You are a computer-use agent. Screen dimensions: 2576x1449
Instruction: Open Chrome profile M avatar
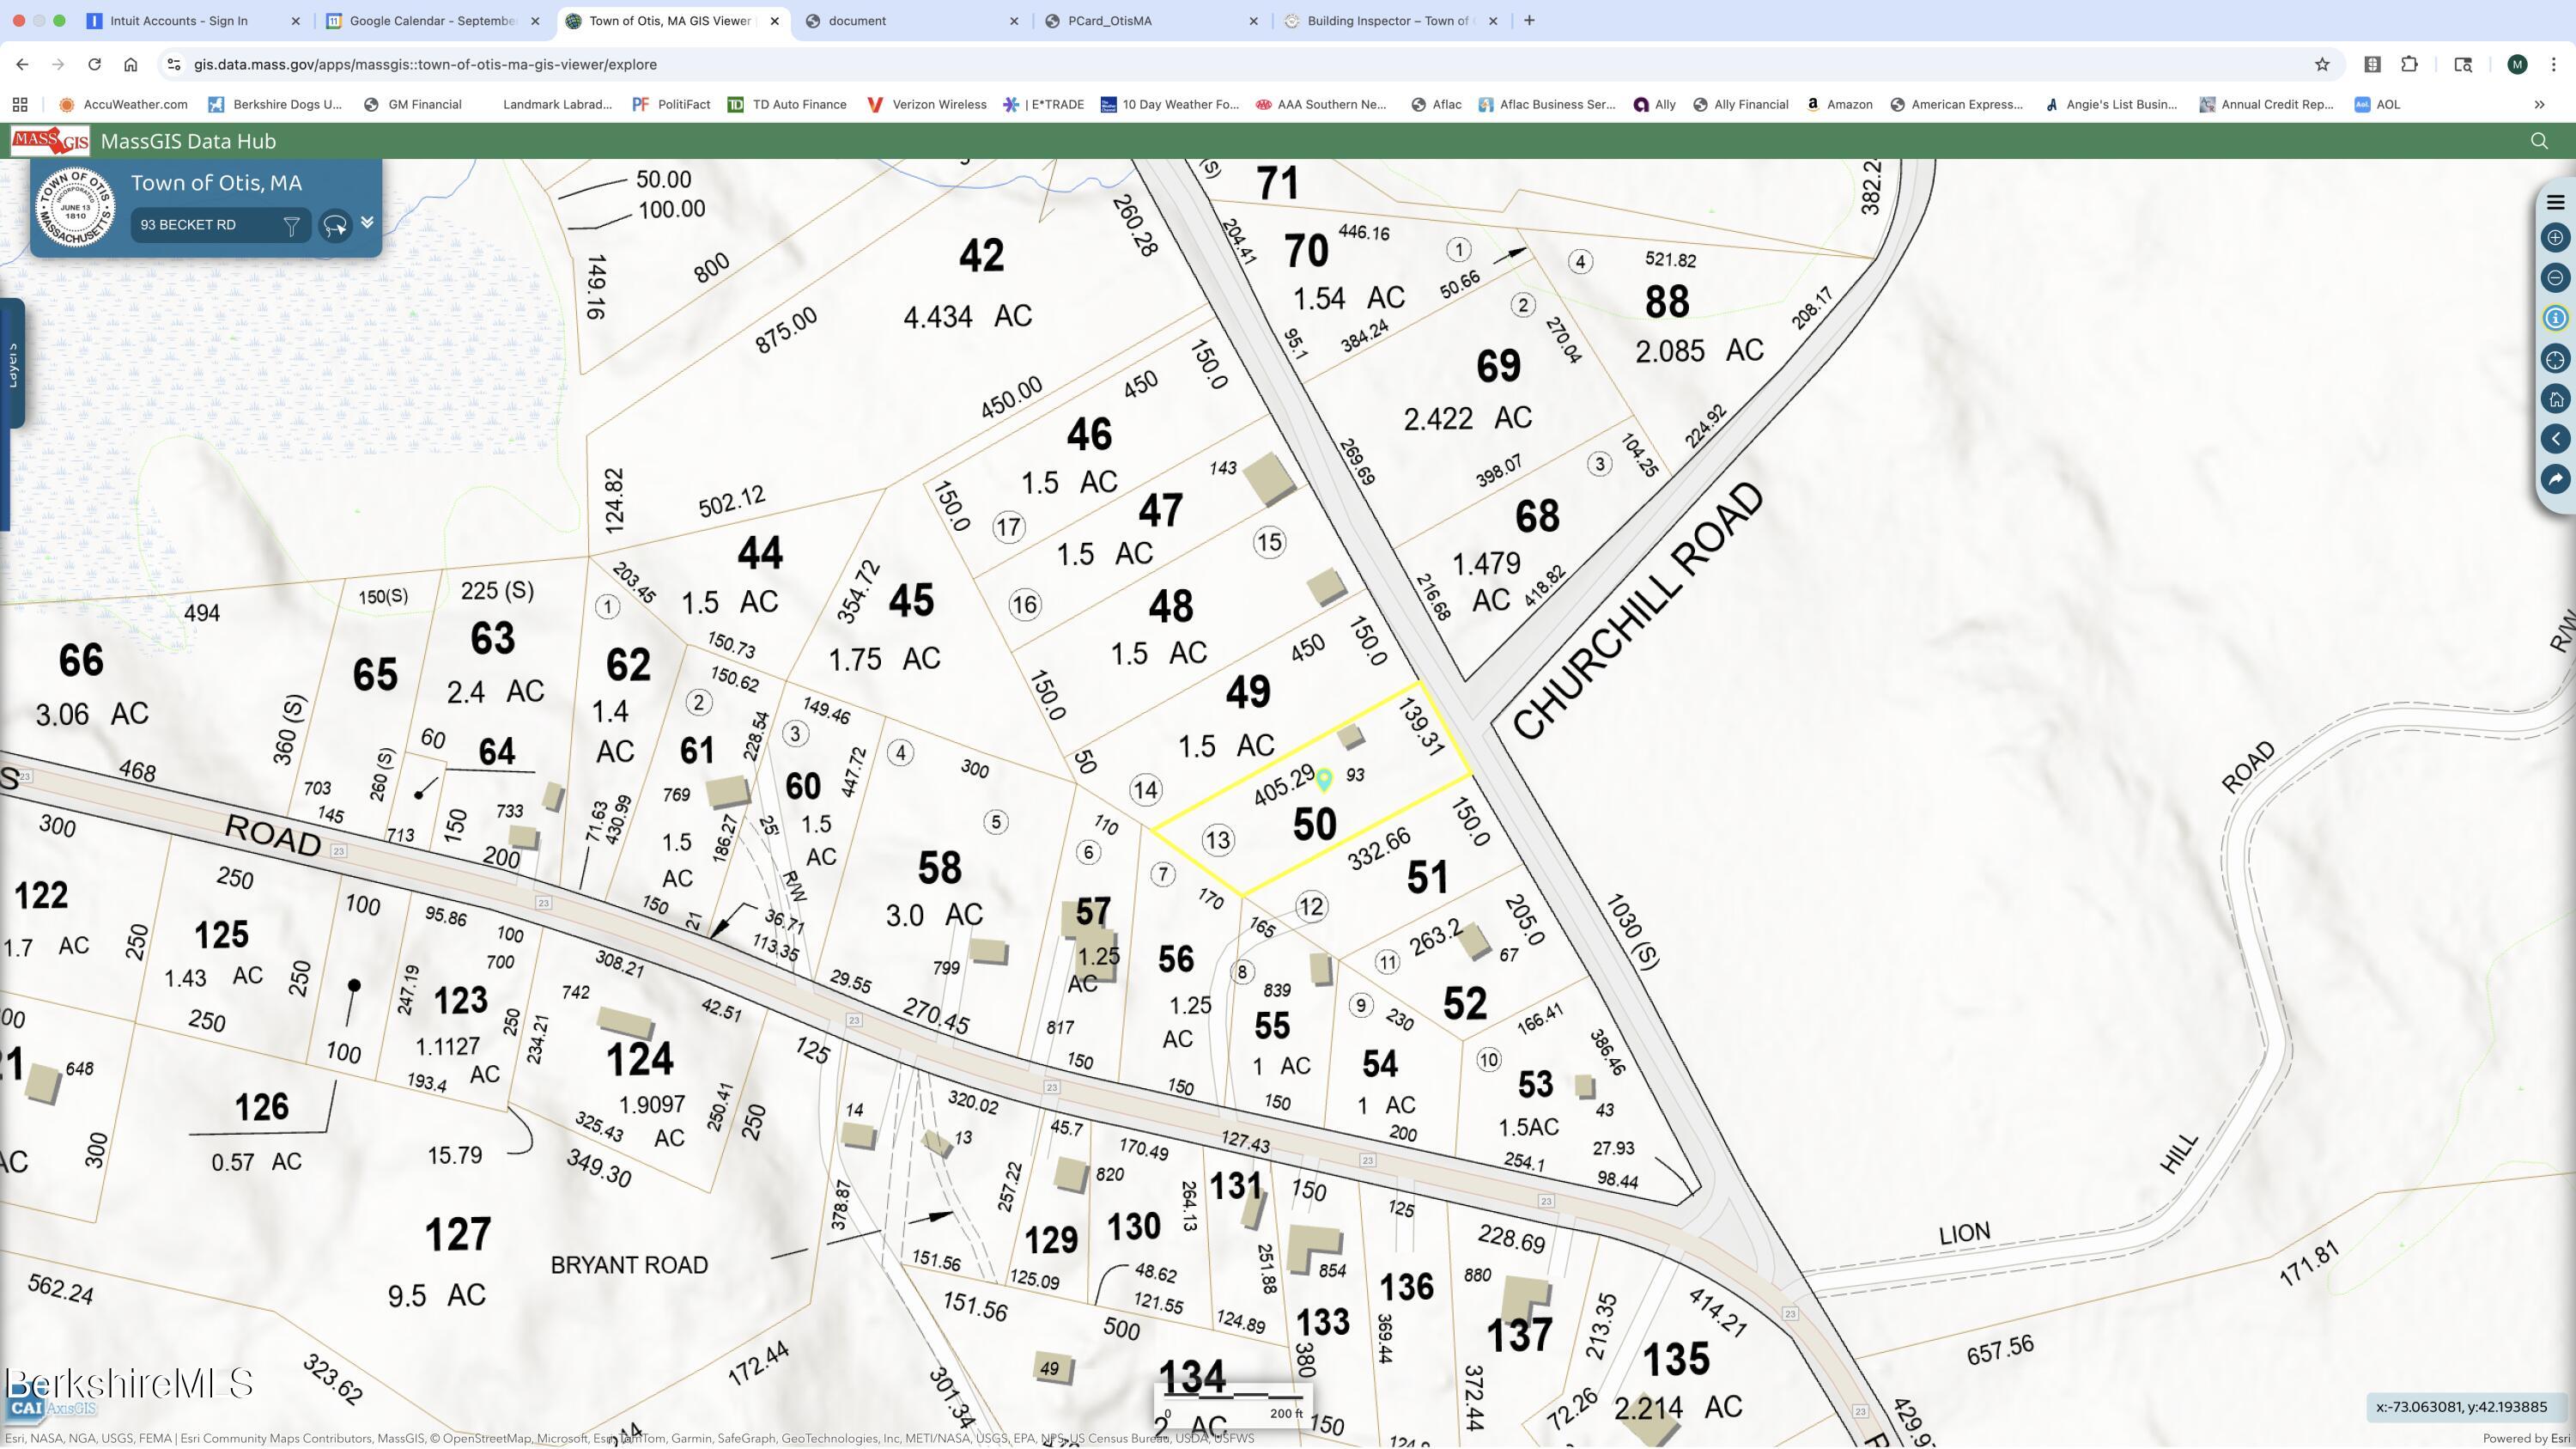(2517, 64)
